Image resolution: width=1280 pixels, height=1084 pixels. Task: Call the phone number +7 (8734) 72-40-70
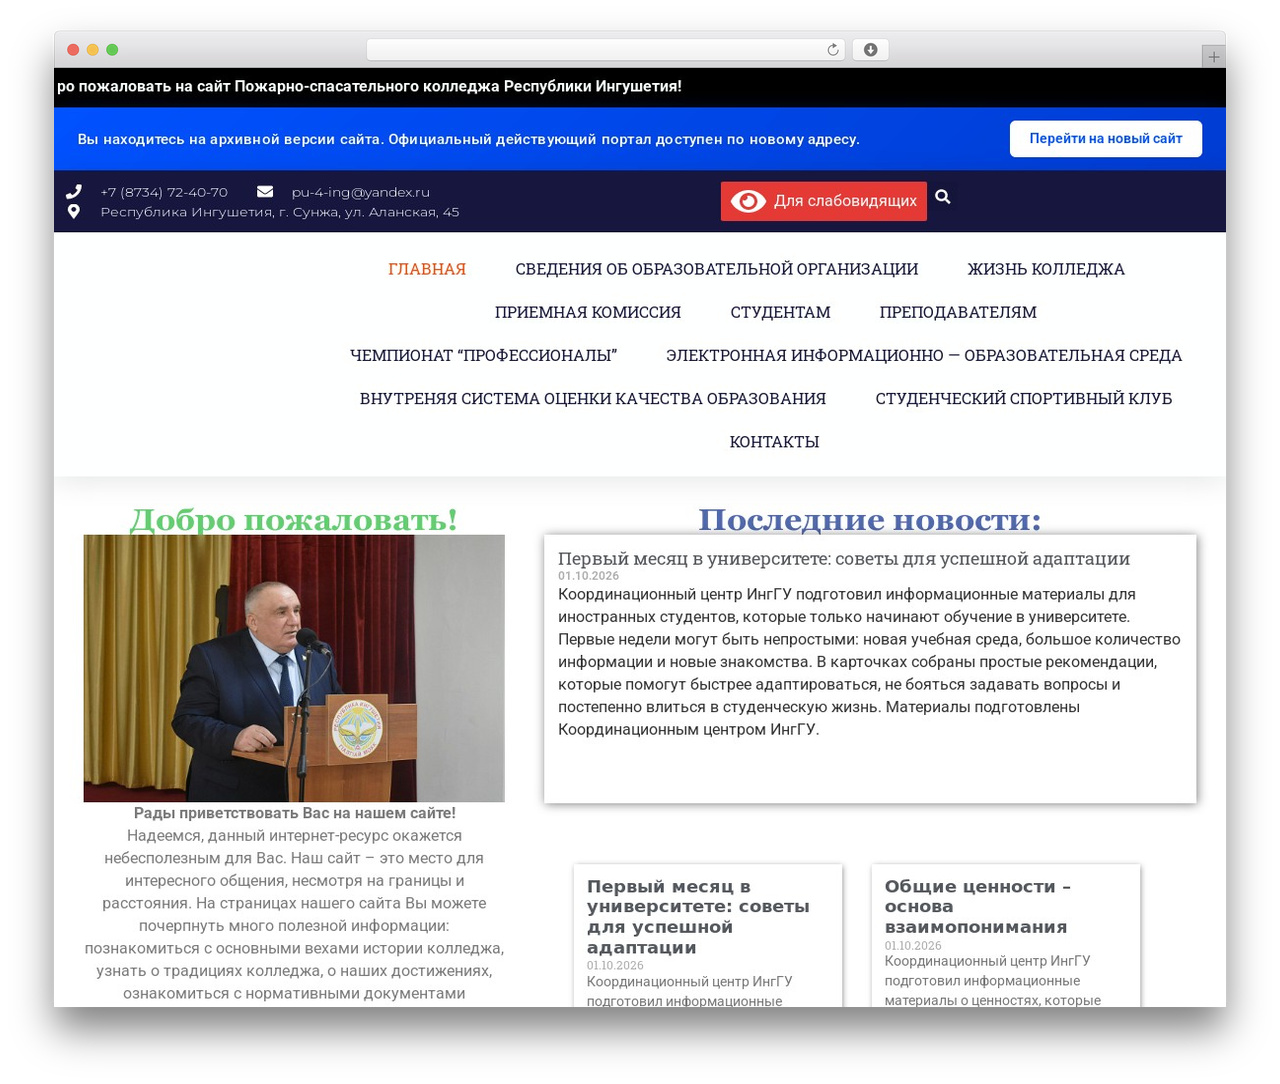tap(164, 192)
